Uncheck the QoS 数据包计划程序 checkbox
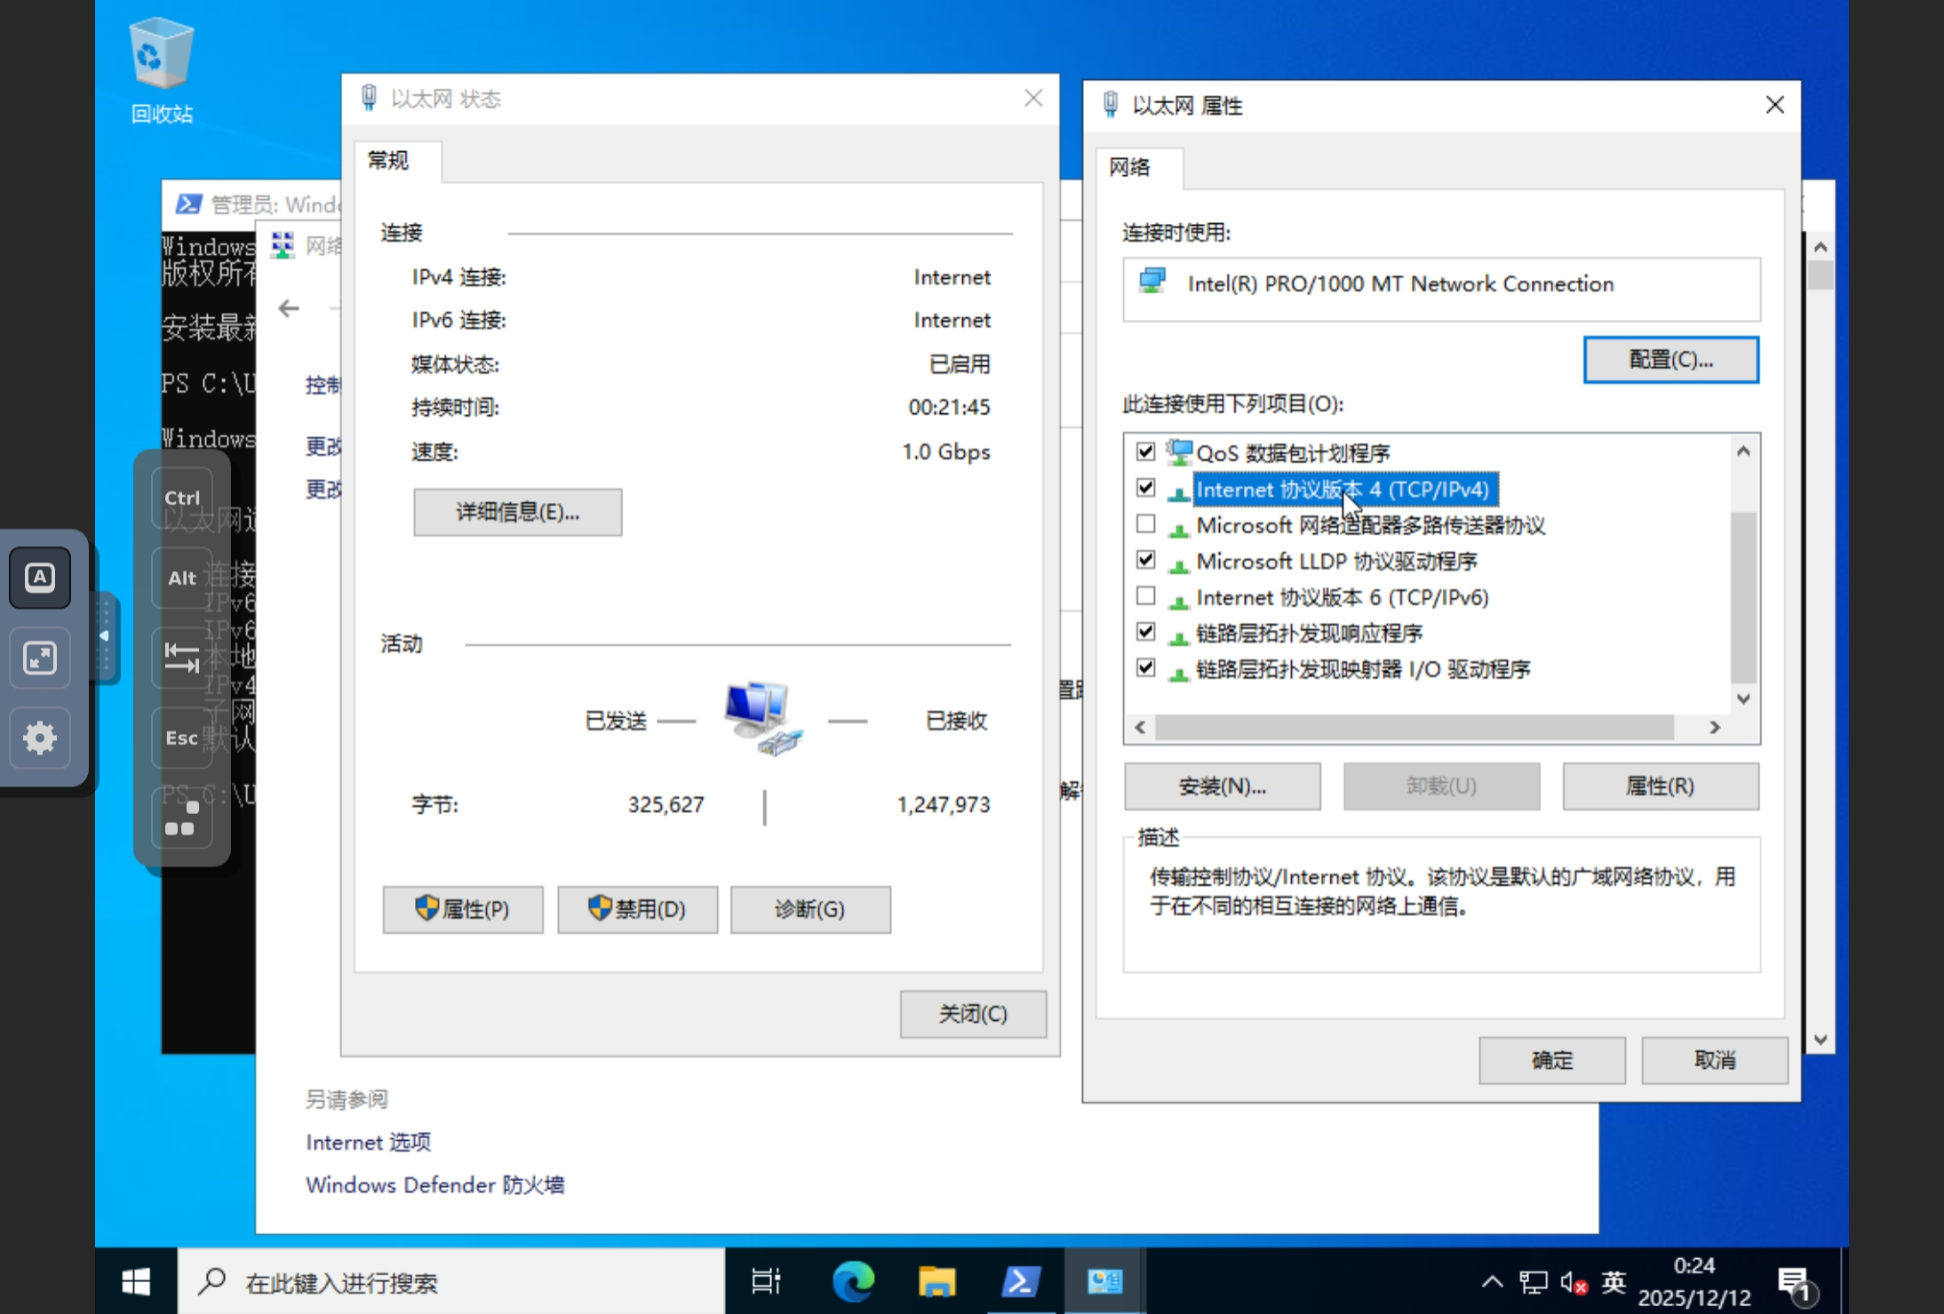The image size is (1944, 1314). [x=1146, y=452]
